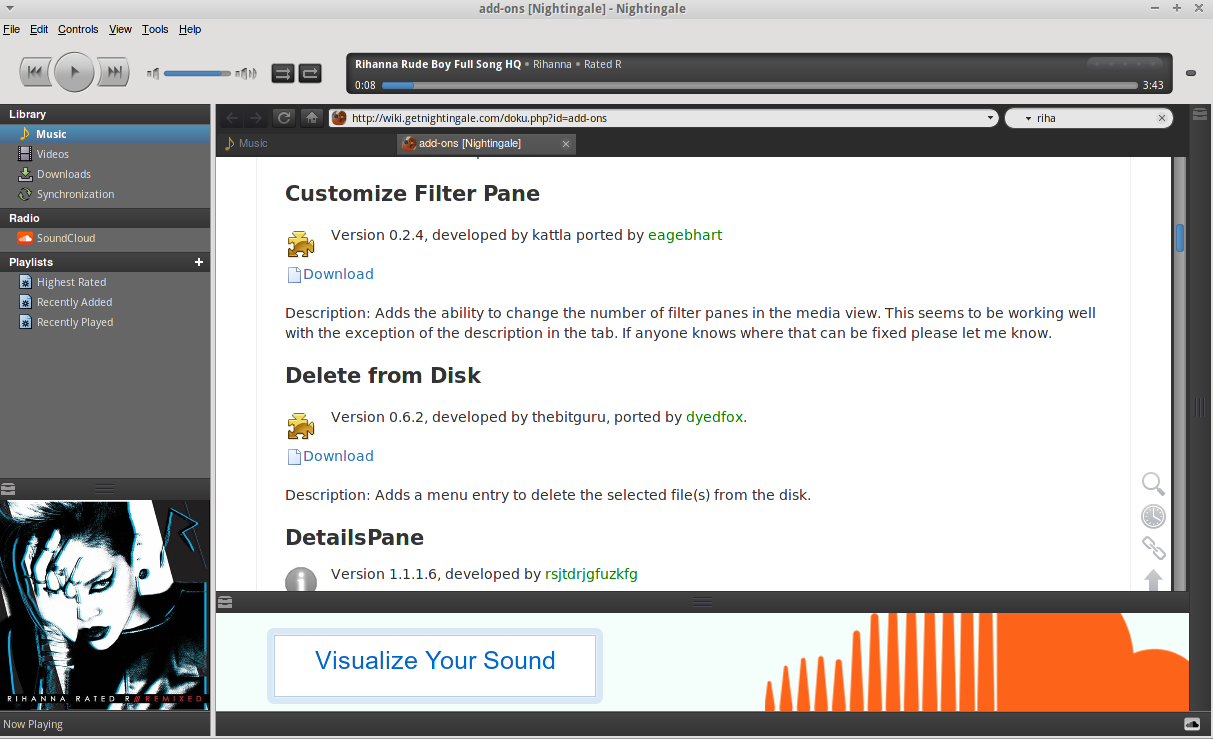Open the Controls menu
The width and height of the screenshot is (1213, 739).
(x=78, y=29)
